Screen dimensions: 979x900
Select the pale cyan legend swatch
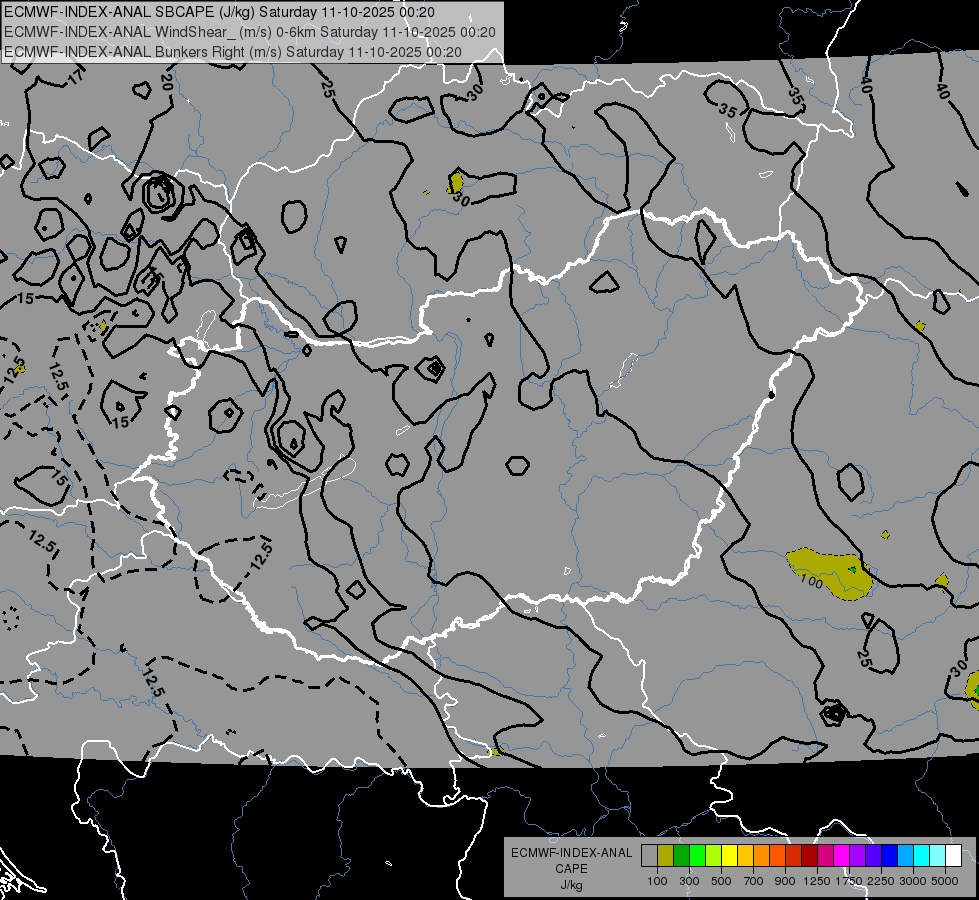[937, 855]
